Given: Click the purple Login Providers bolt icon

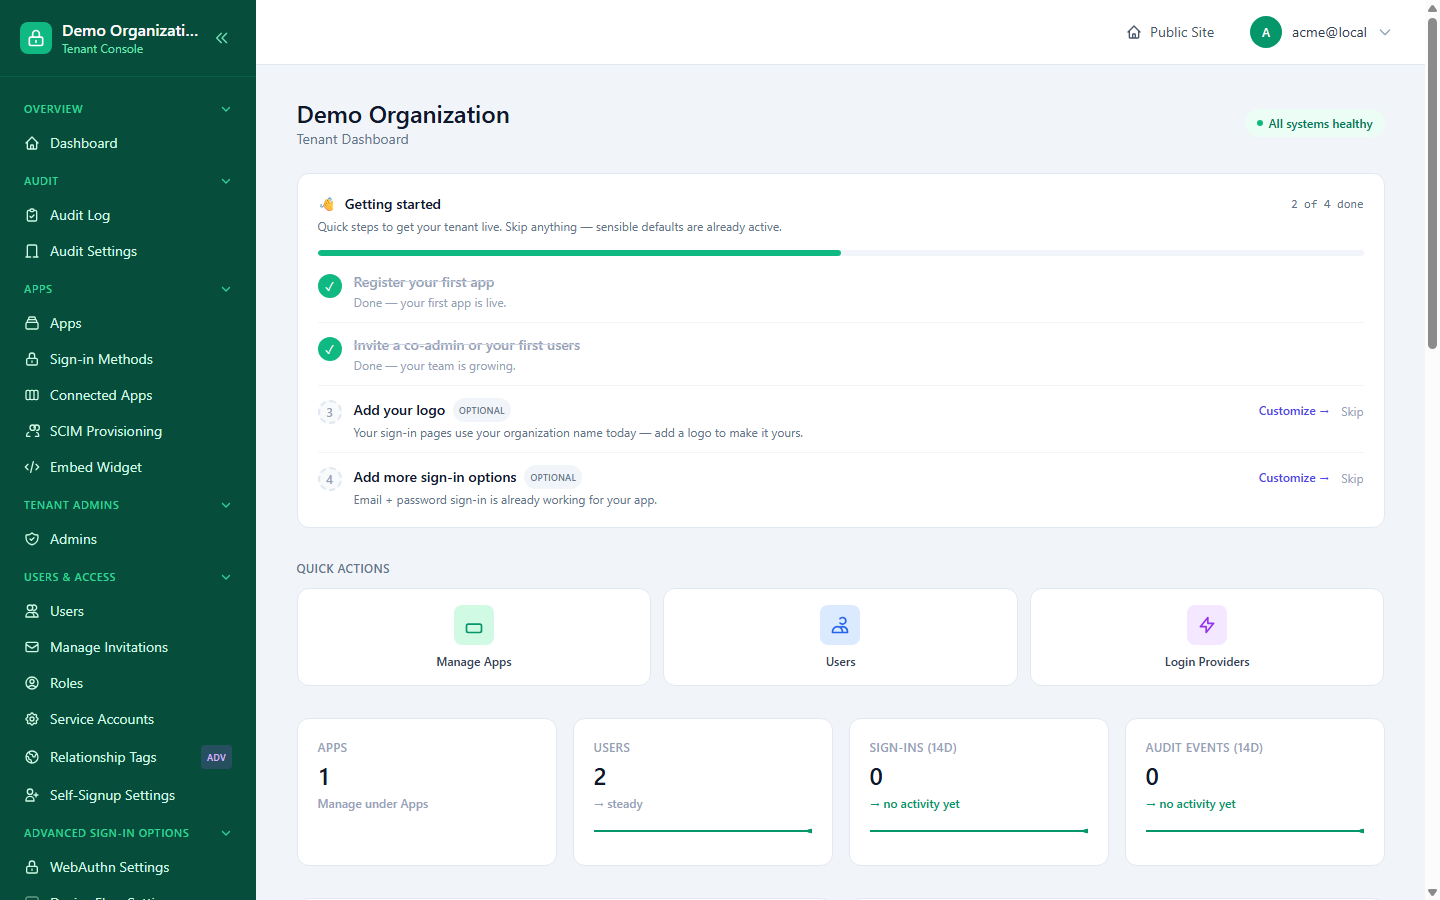Looking at the screenshot, I should coord(1207,626).
